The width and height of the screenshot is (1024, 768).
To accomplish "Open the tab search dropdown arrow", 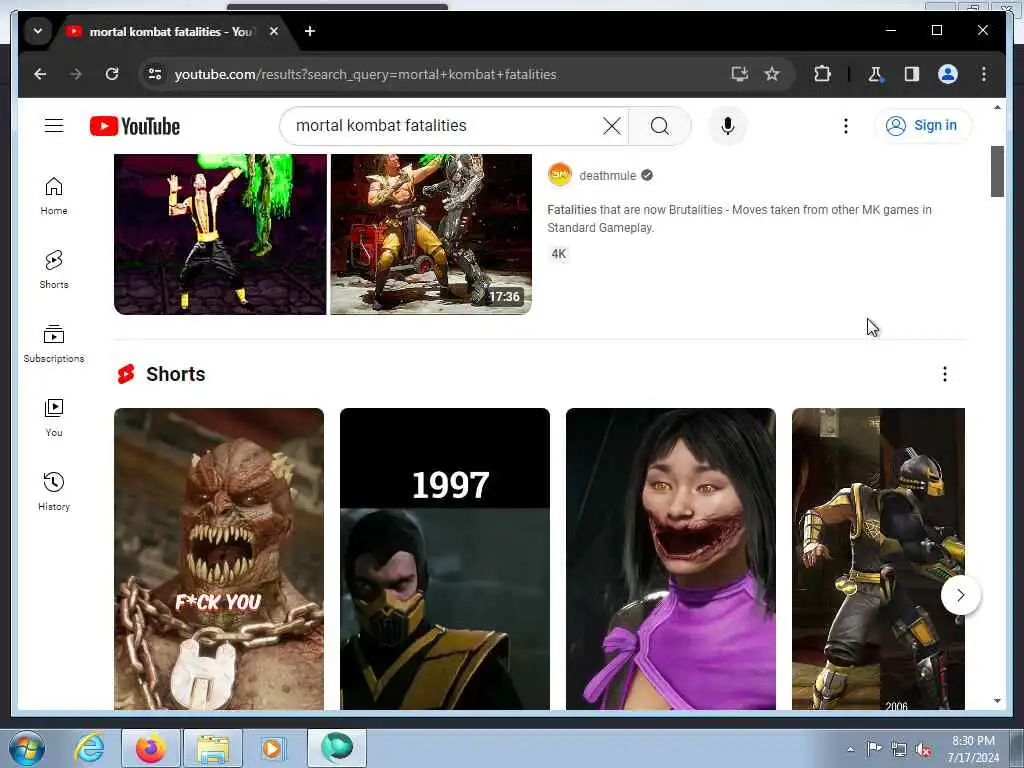I will coord(38,31).
